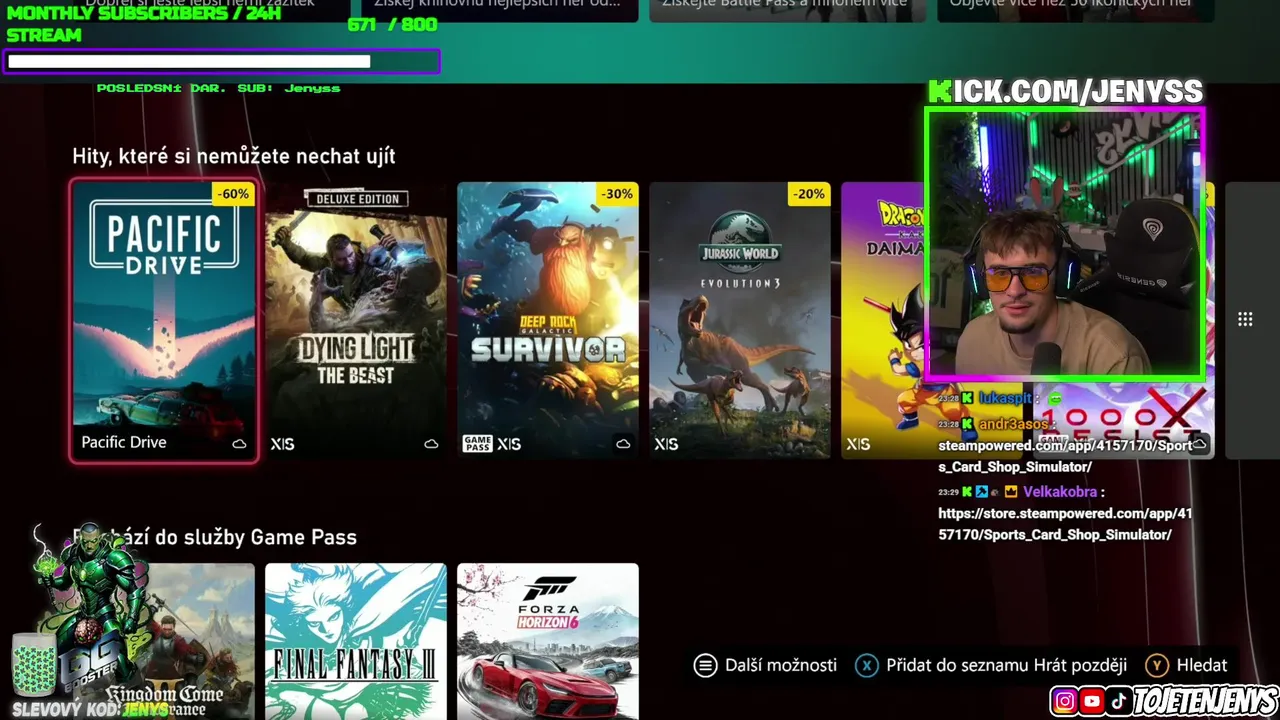Click the cloud icon on Pacific Drive
Image resolution: width=1280 pixels, height=720 pixels.
[x=239, y=443]
